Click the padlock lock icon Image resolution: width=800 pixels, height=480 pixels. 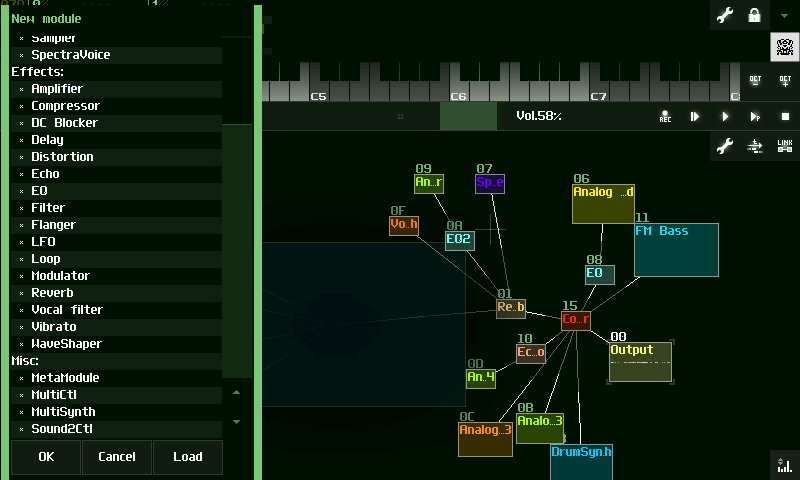754,16
